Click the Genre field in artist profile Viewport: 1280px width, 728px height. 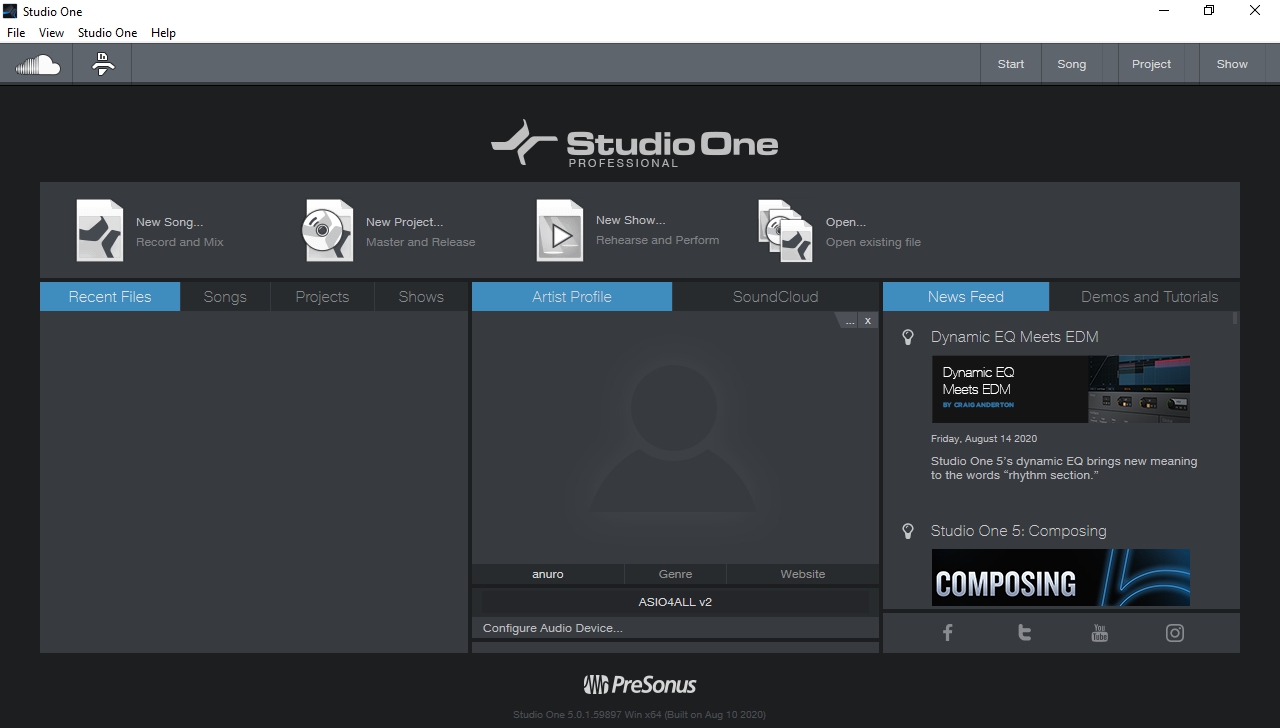tap(675, 574)
